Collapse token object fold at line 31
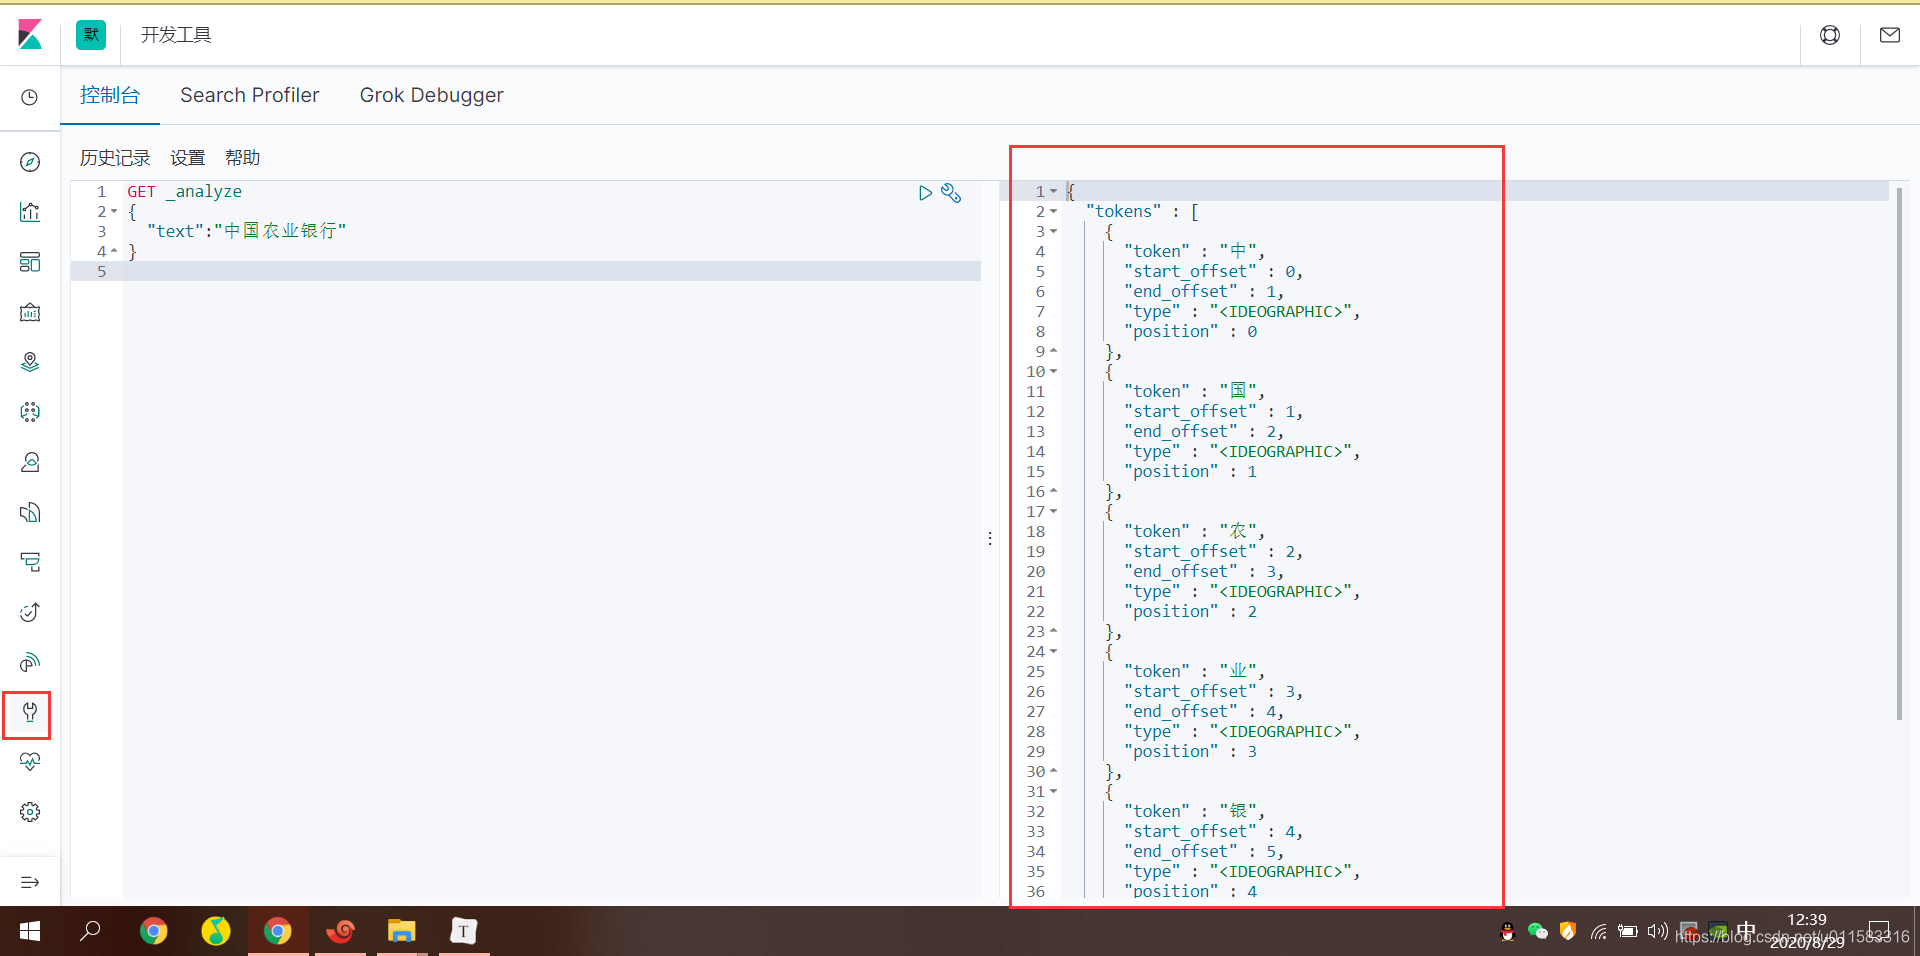1920x956 pixels. (x=1053, y=791)
